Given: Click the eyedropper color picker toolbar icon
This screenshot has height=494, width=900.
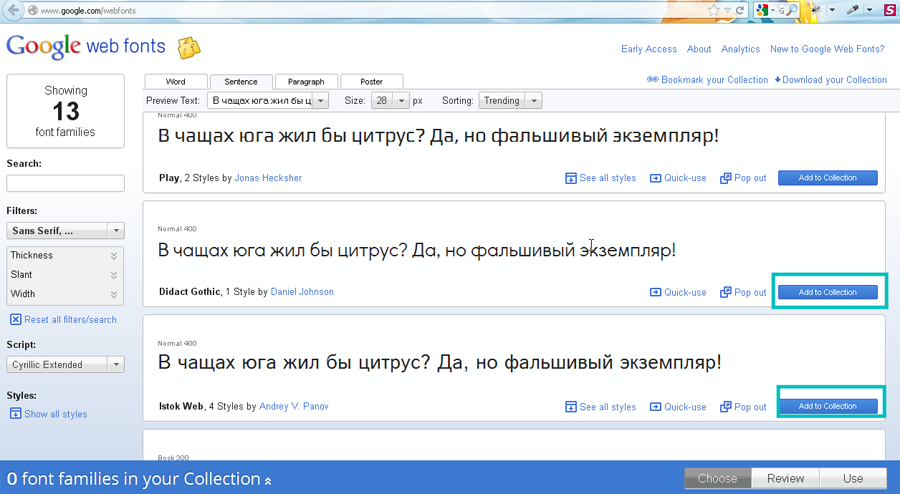Looking at the screenshot, I should 854,10.
